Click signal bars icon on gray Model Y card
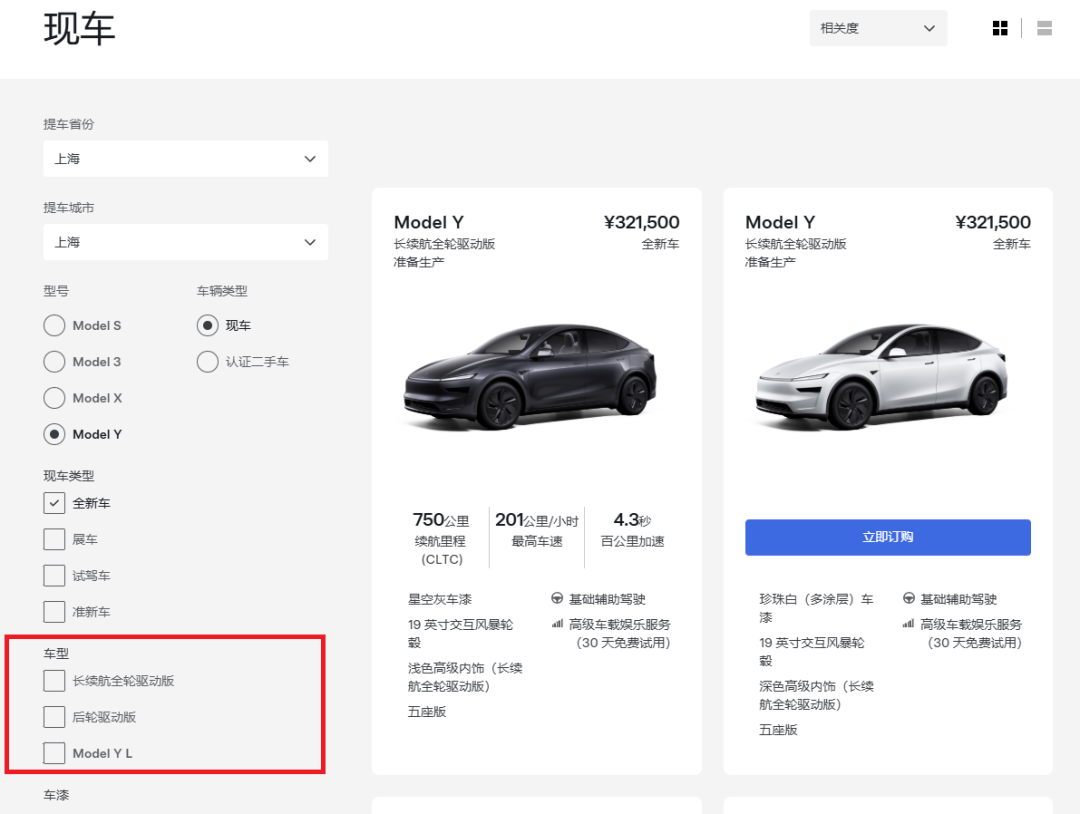 pos(557,624)
